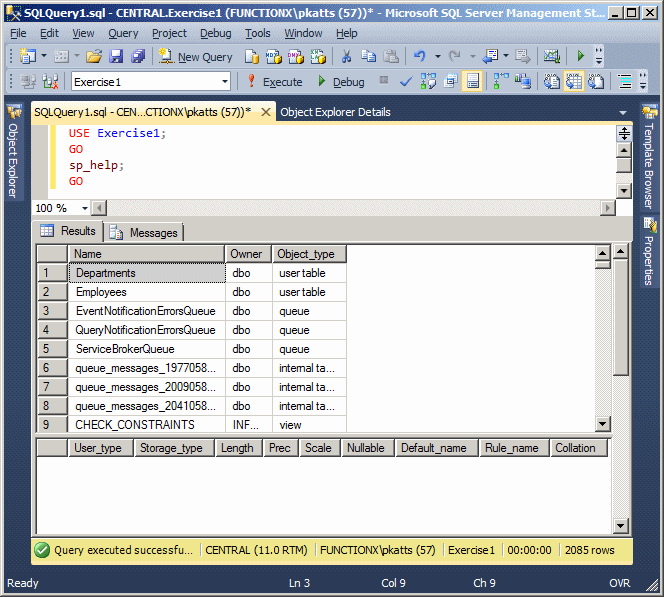Open SQL editor toolbar overflow options
Screen dimensions: 664x597
tap(643, 81)
